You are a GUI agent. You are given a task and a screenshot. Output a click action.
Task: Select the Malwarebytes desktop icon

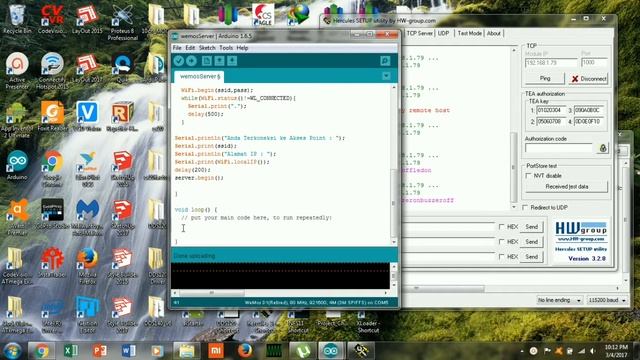[87, 217]
